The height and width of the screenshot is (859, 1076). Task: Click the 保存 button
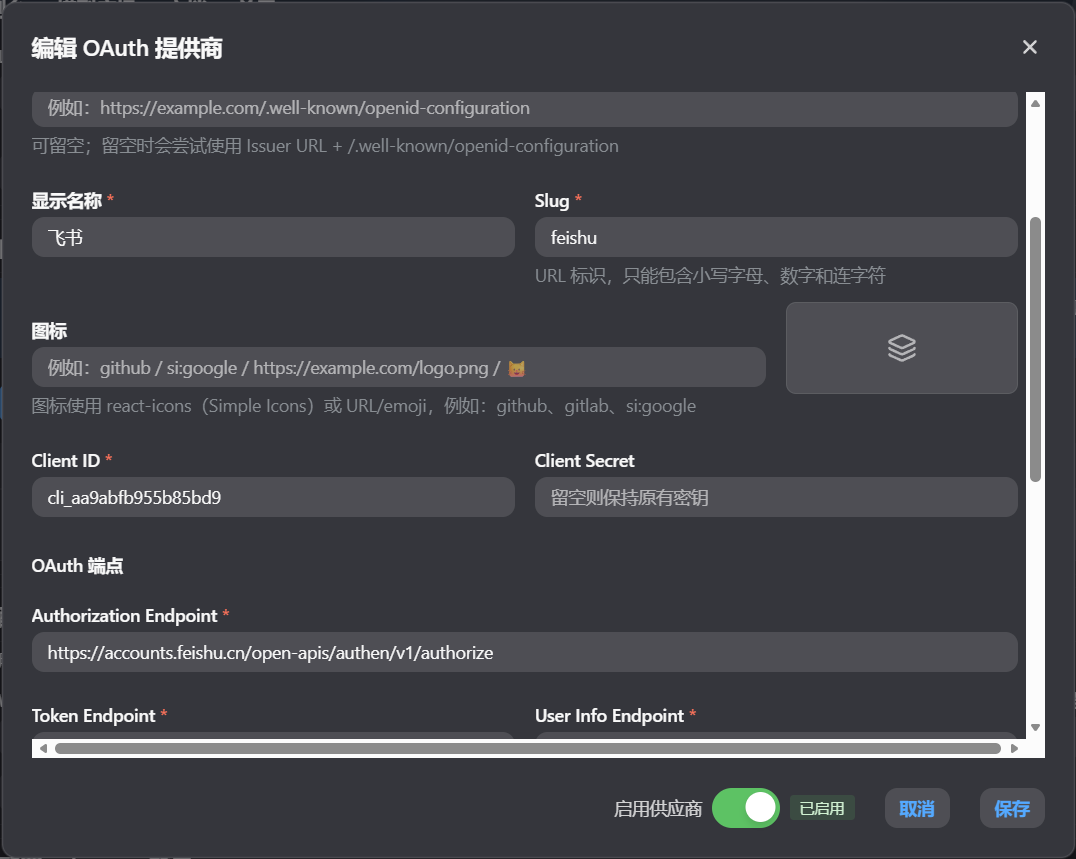1012,808
